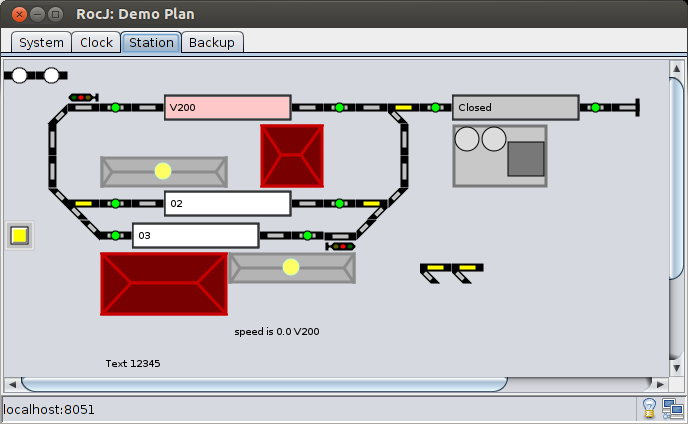
Task: Click the gray factory building with two circles
Action: point(499,155)
